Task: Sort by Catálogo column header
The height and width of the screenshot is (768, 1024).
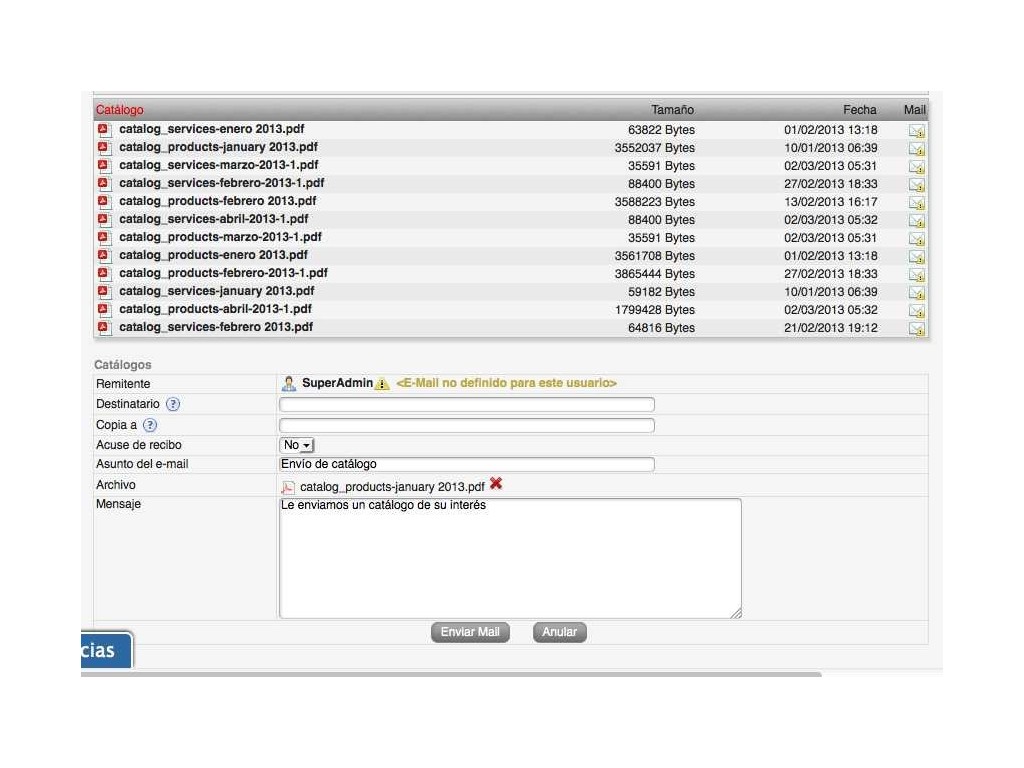Action: (x=120, y=110)
